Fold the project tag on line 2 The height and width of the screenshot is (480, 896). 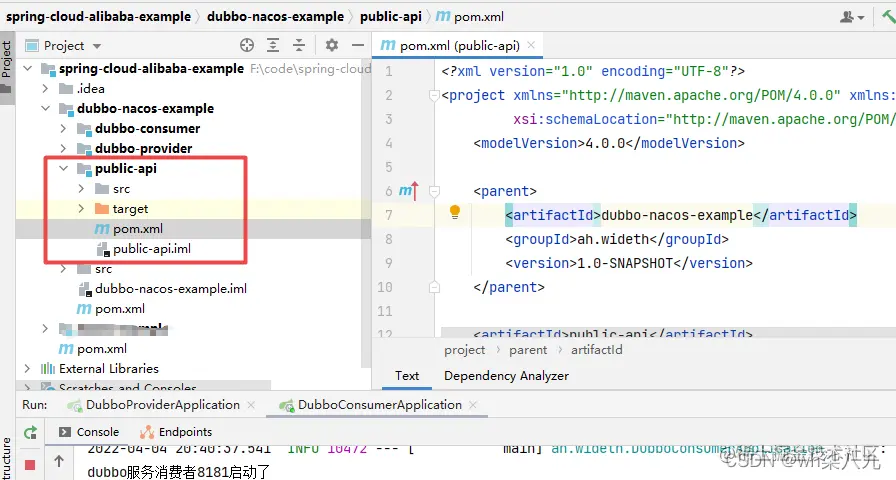[x=434, y=95]
